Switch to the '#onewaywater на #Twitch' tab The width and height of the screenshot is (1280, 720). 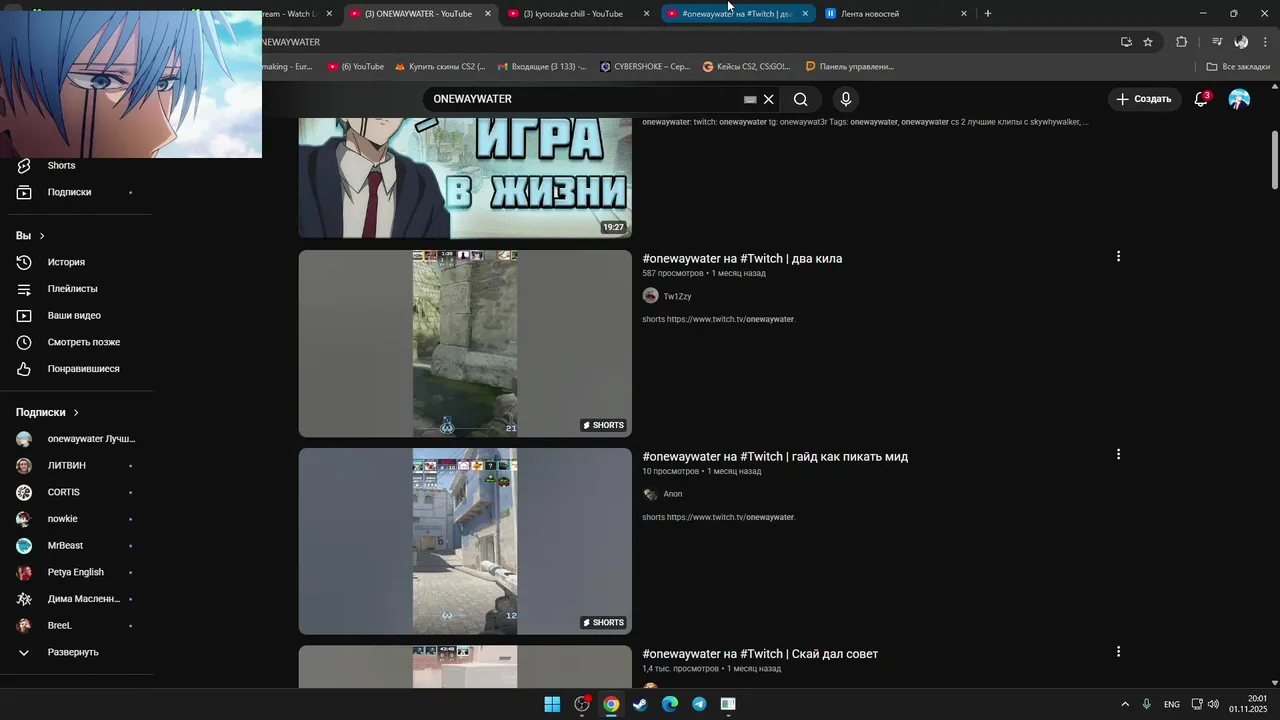[738, 14]
